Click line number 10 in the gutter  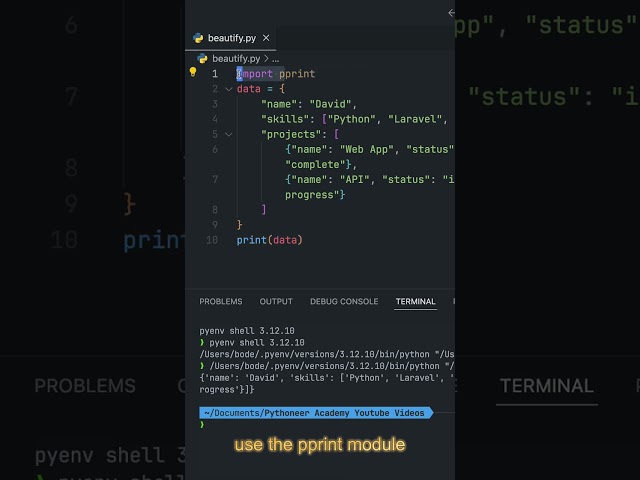(x=212, y=240)
